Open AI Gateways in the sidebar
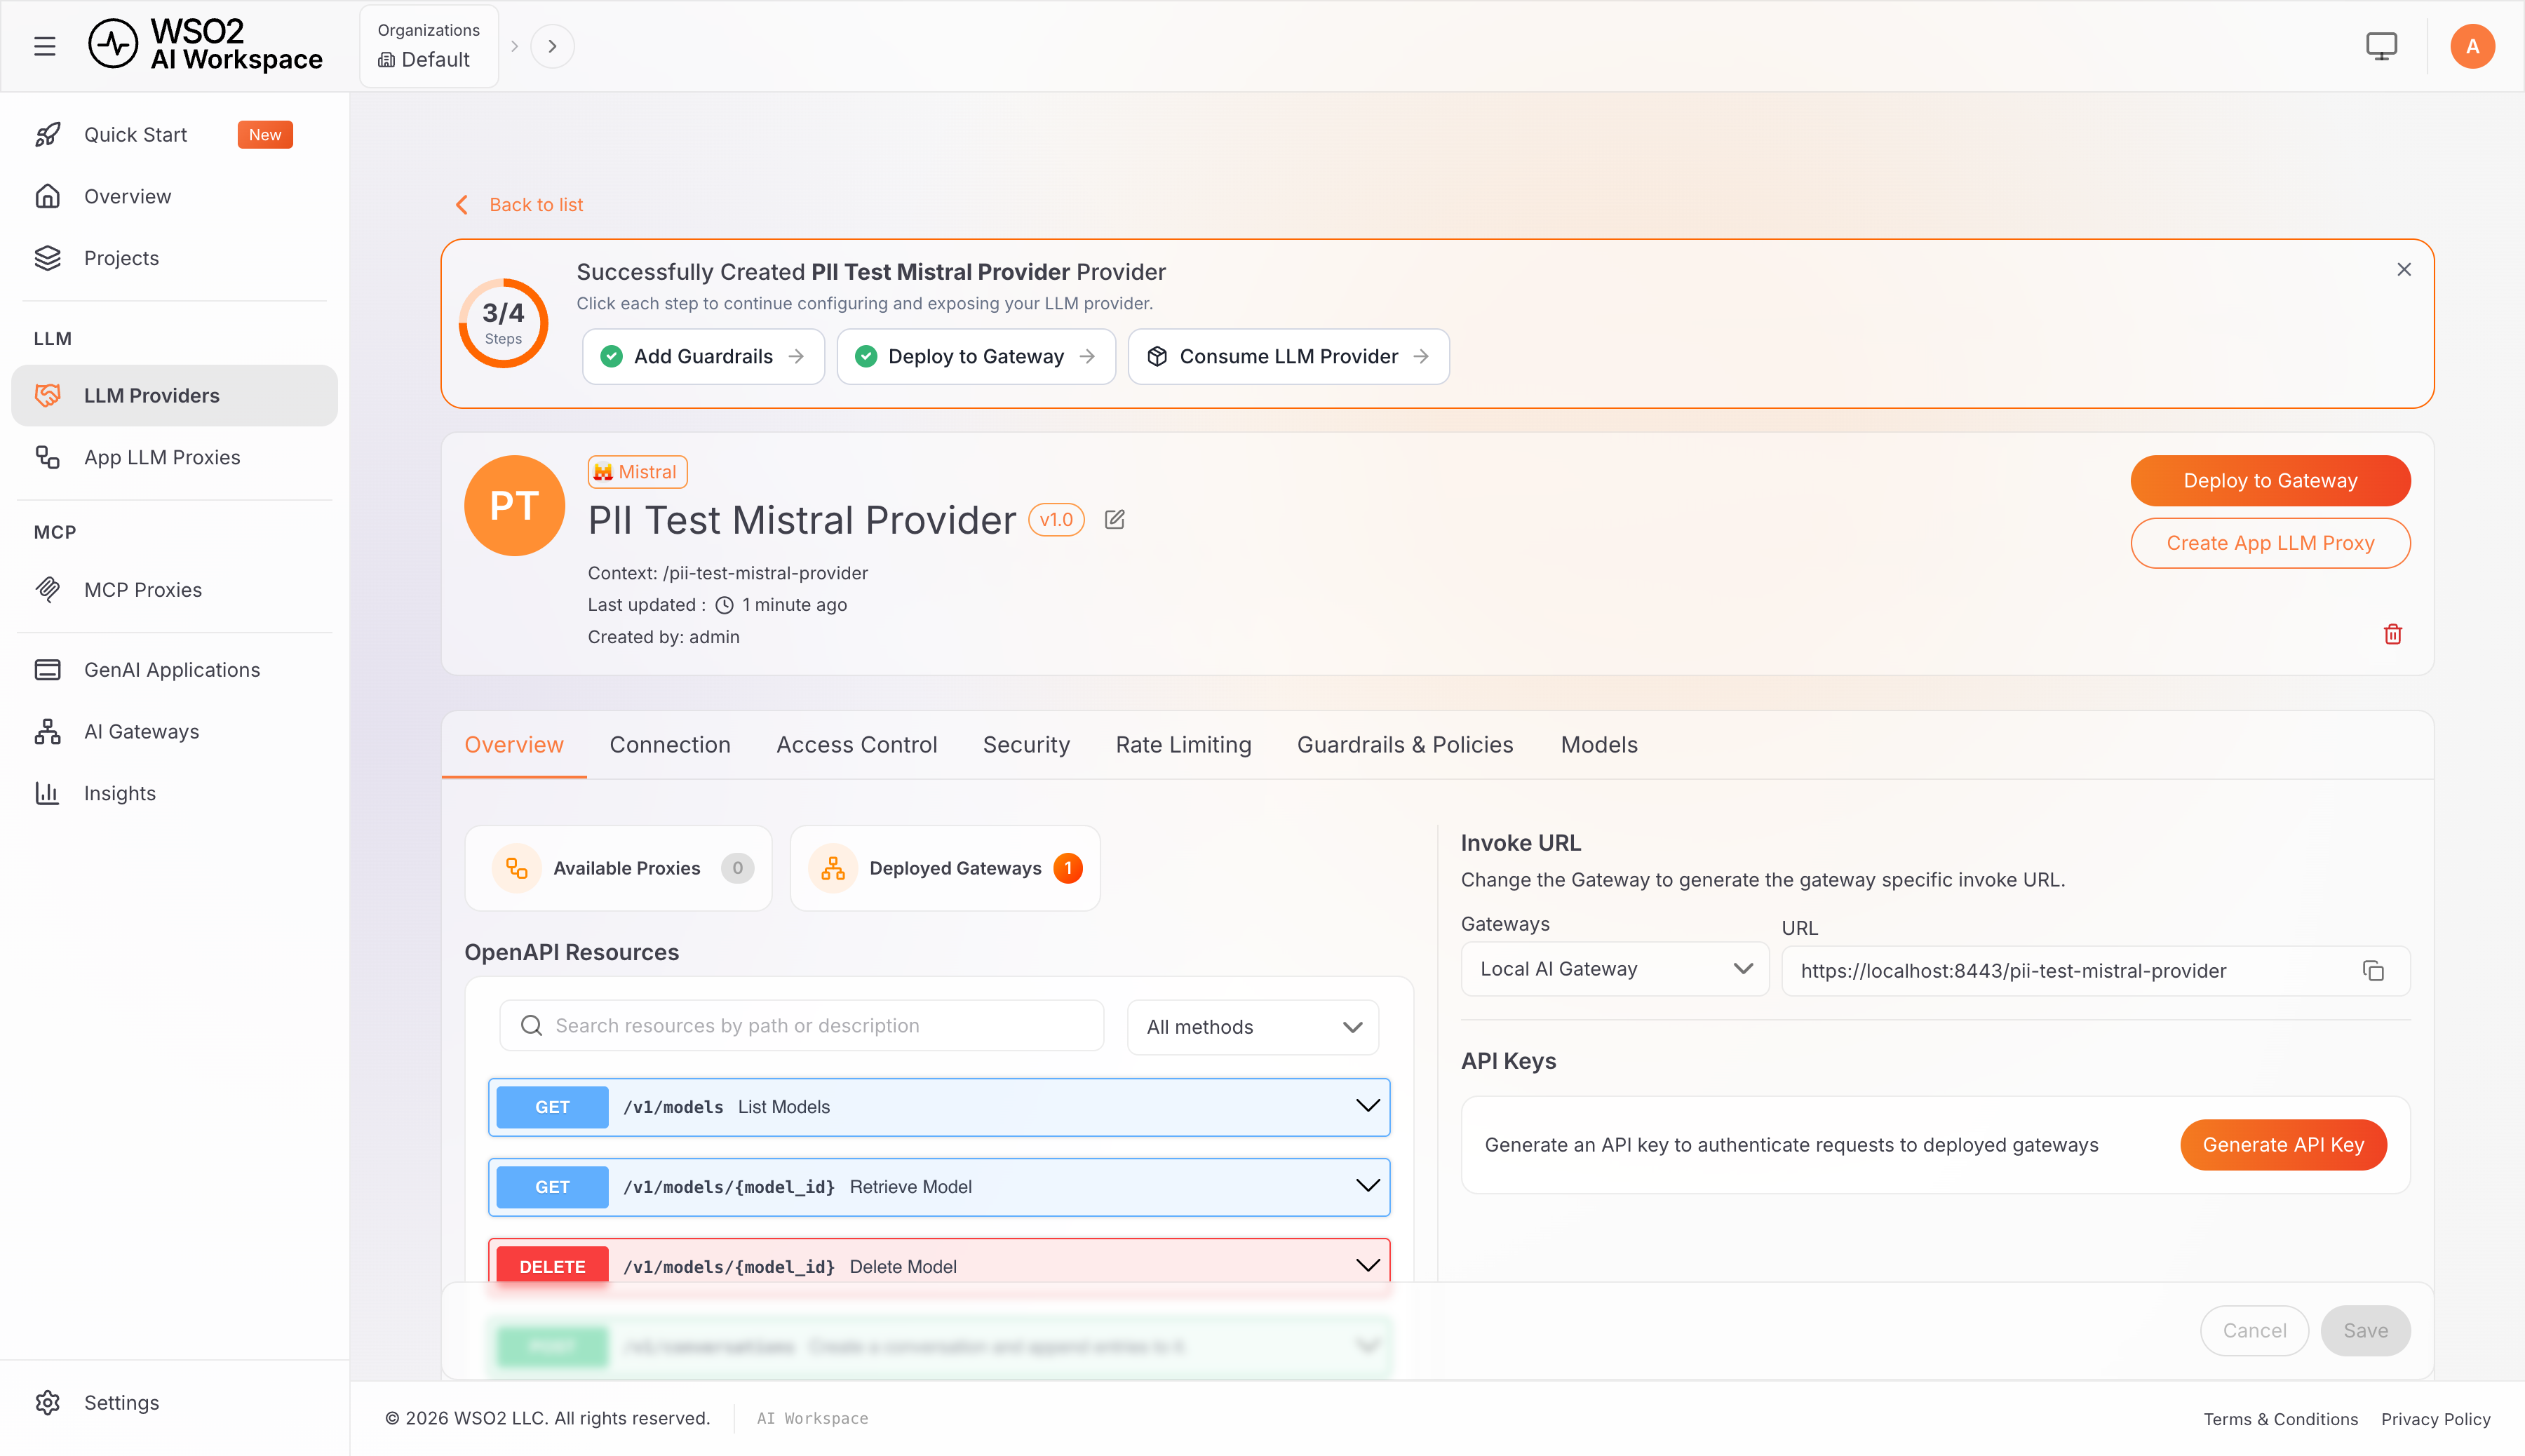 tap(175, 731)
